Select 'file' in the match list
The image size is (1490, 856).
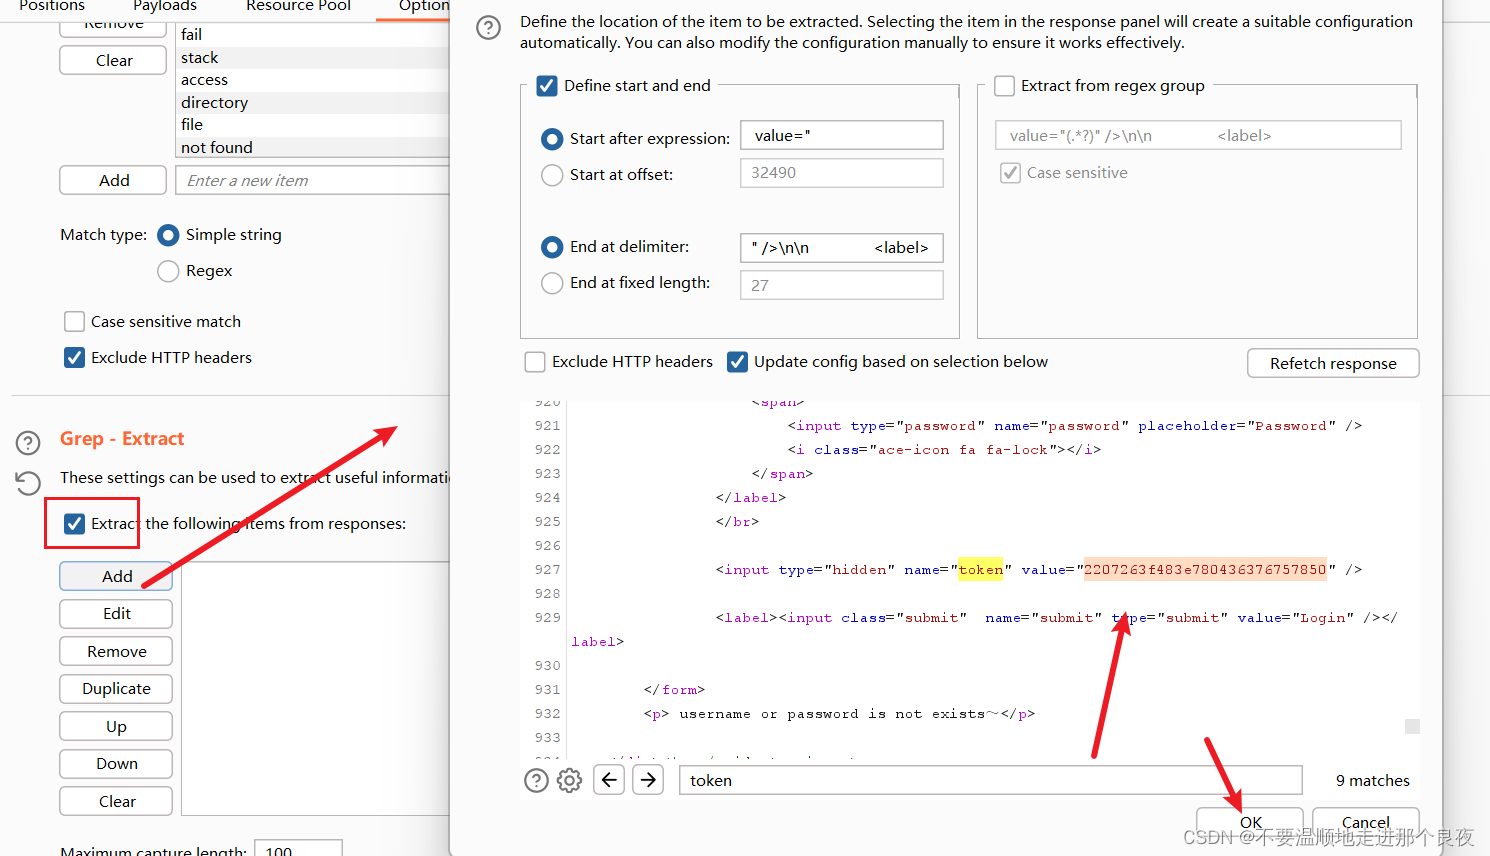pos(313,125)
